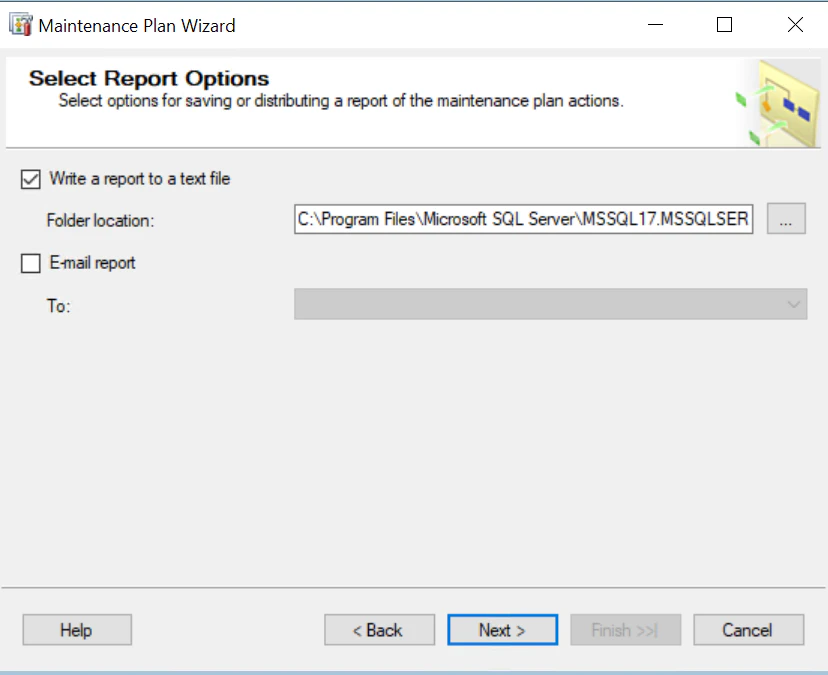Screen dimensions: 828x675
Task: Click the greyed-out Finish button
Action: [625, 630]
